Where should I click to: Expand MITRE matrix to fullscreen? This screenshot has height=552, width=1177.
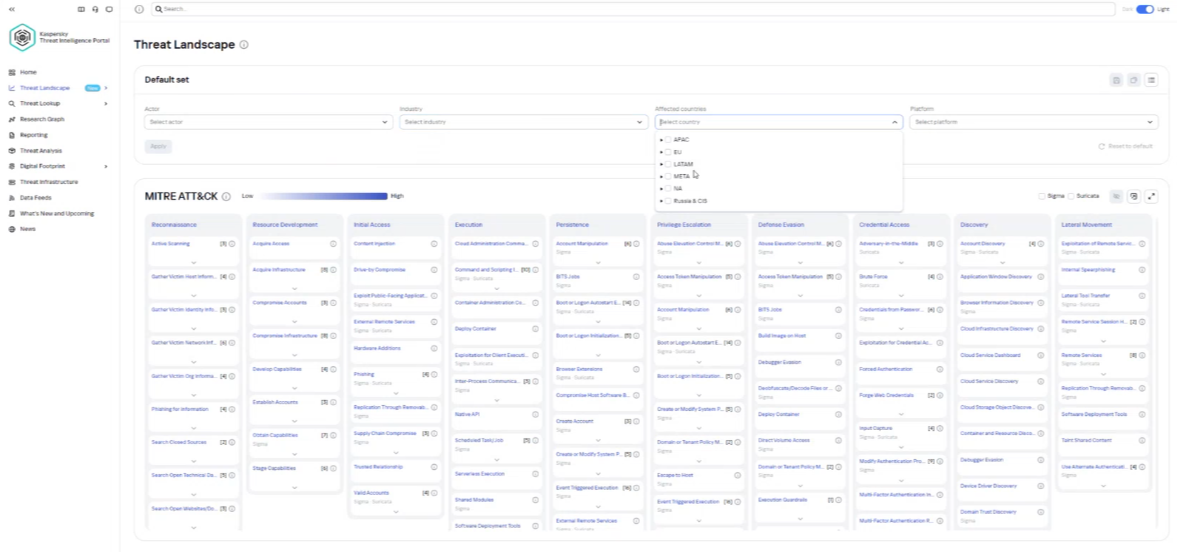1151,196
